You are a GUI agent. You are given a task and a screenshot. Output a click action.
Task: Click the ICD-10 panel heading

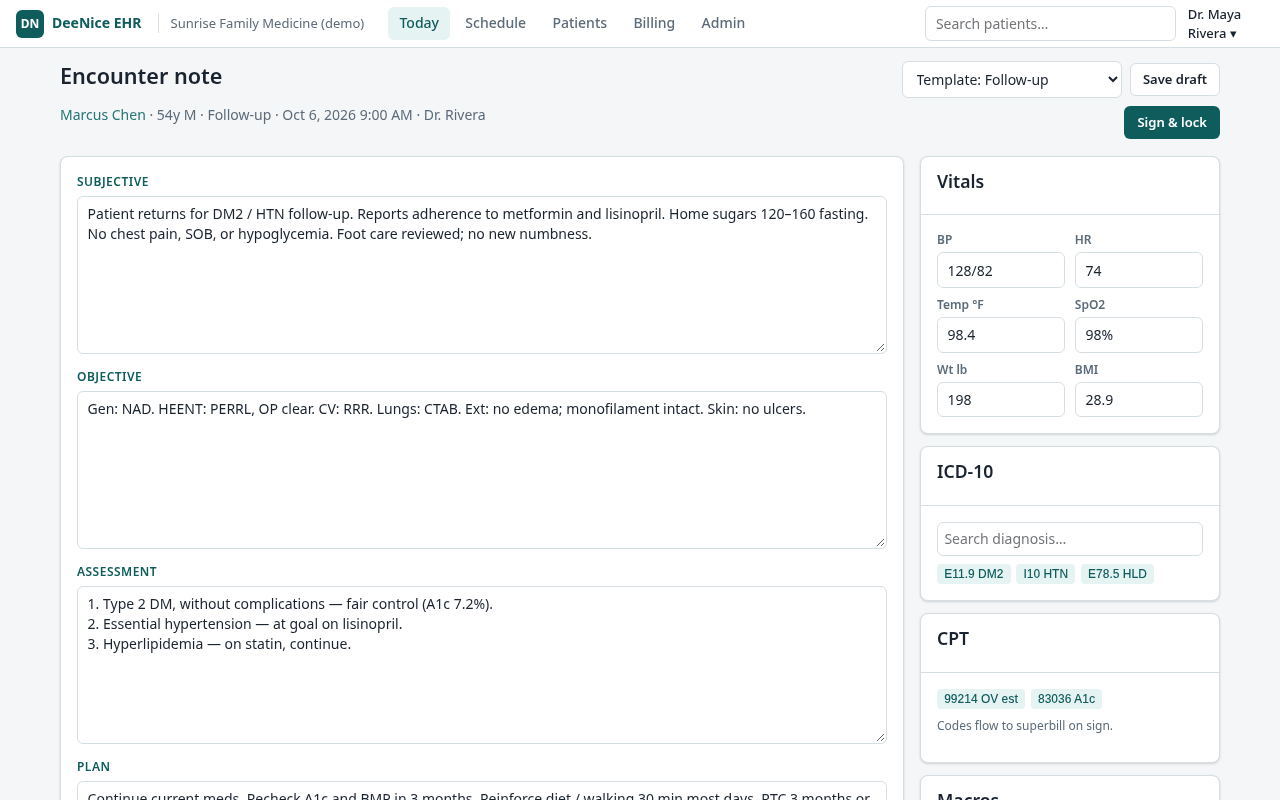click(965, 472)
